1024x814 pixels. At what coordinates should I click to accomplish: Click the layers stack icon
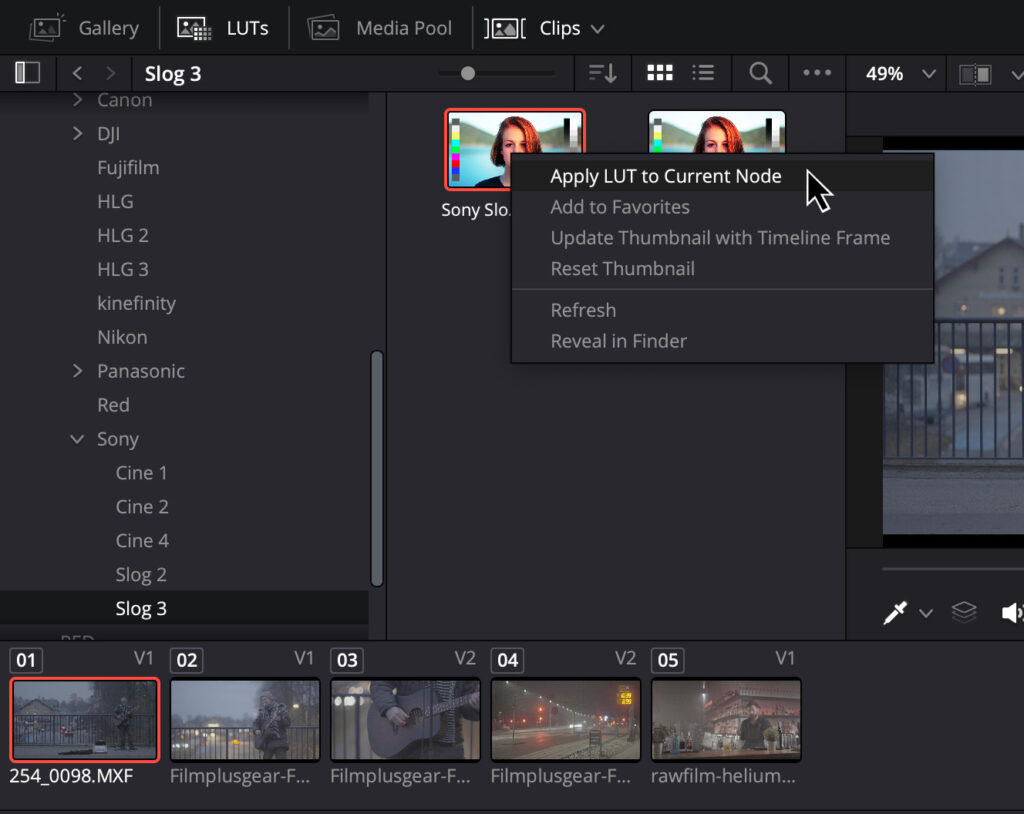click(964, 612)
